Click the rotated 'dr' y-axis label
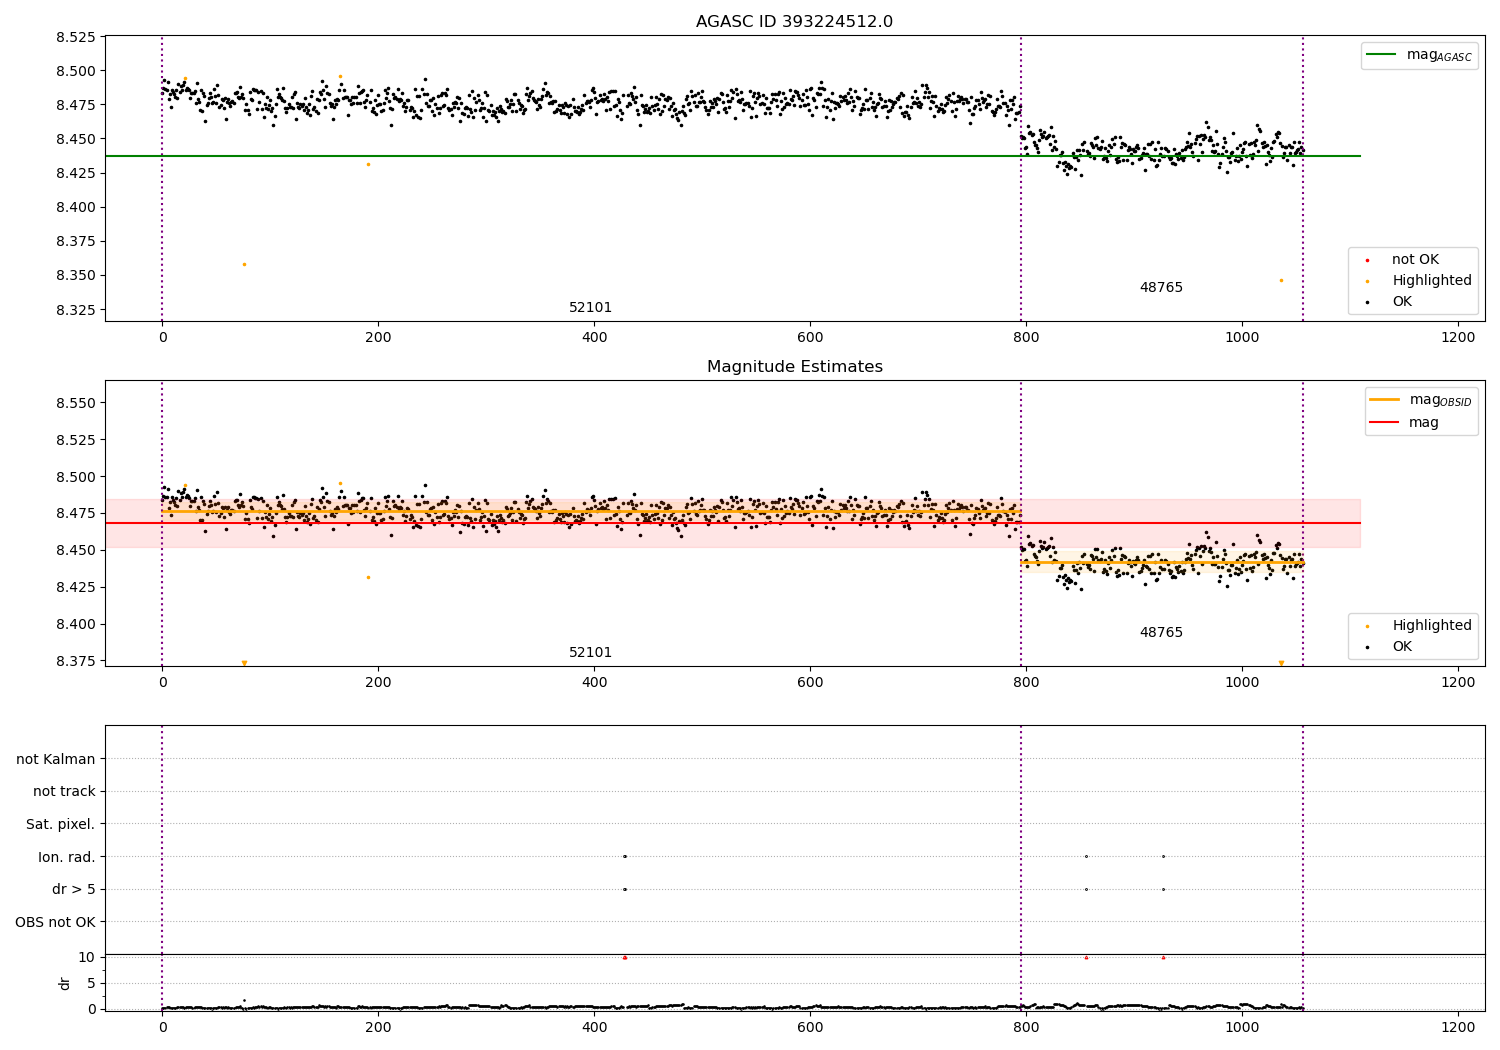 coord(64,984)
